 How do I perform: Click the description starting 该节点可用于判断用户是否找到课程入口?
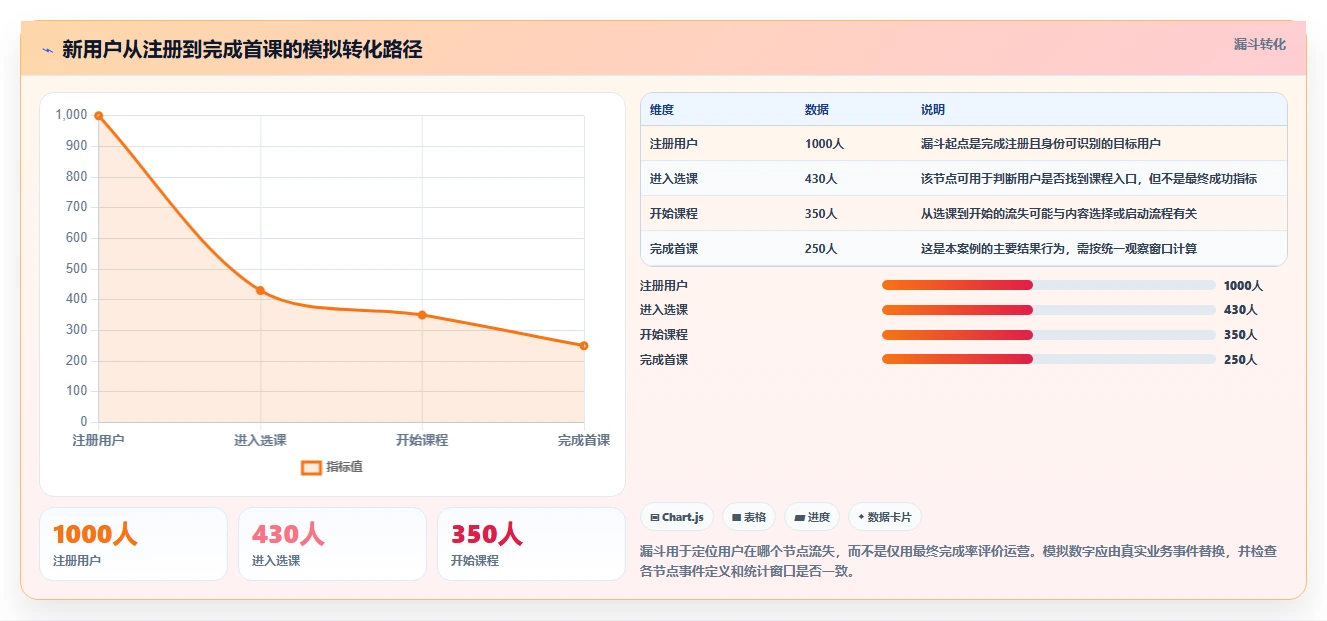pos(1089,179)
